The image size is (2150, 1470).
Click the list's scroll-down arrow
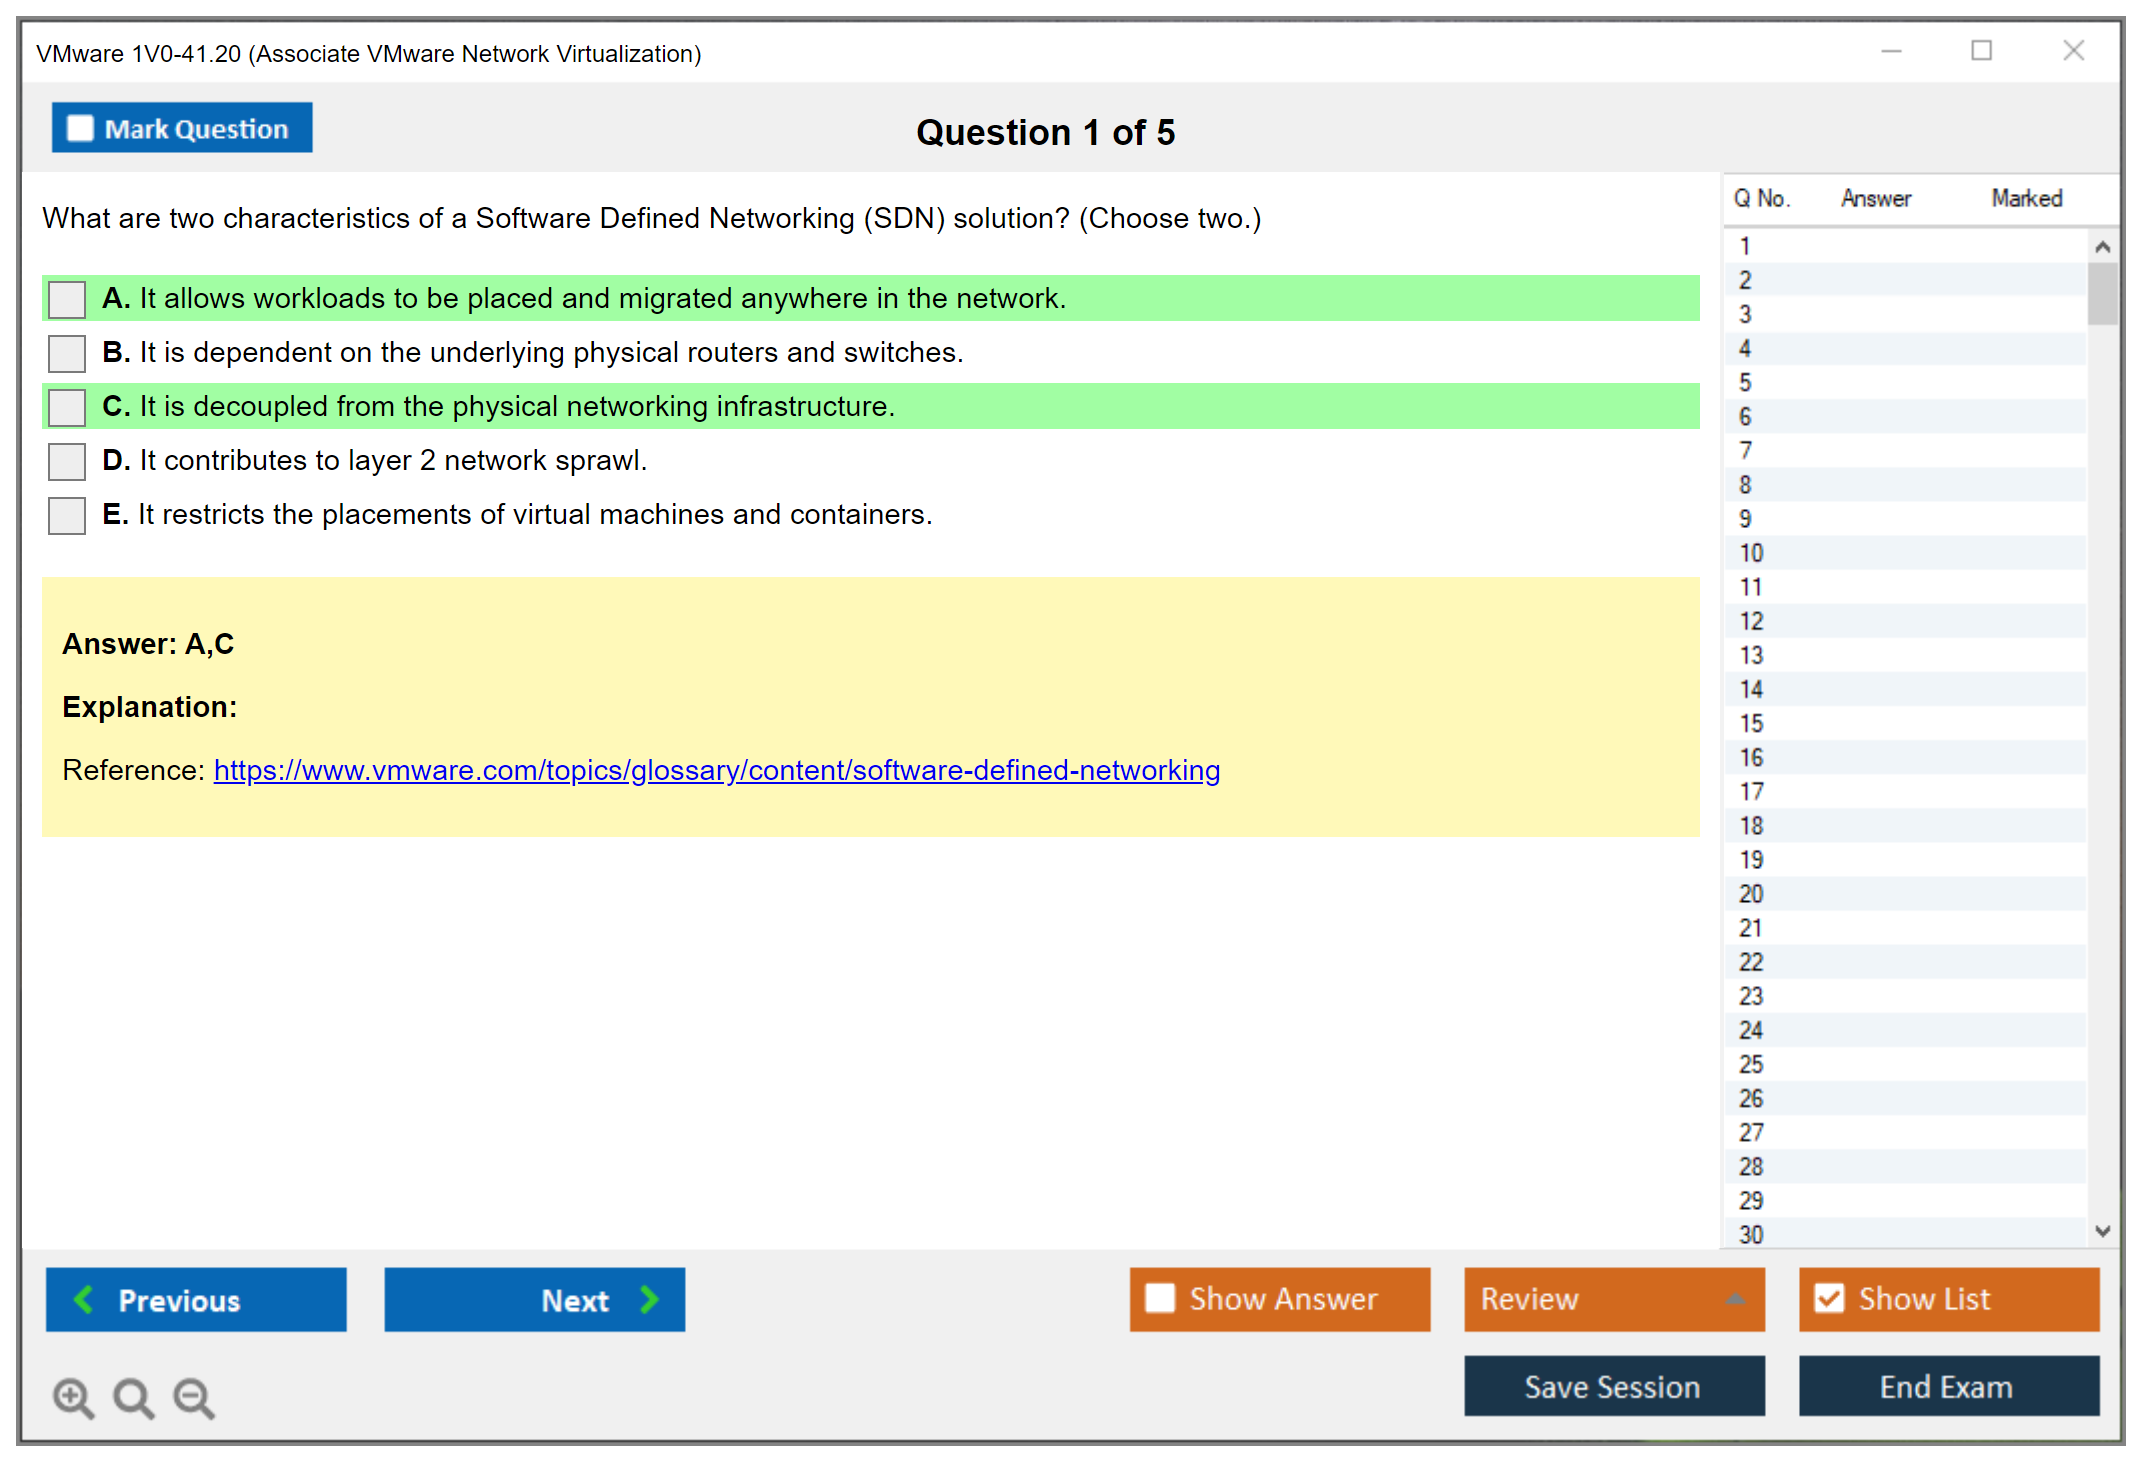[2102, 1231]
